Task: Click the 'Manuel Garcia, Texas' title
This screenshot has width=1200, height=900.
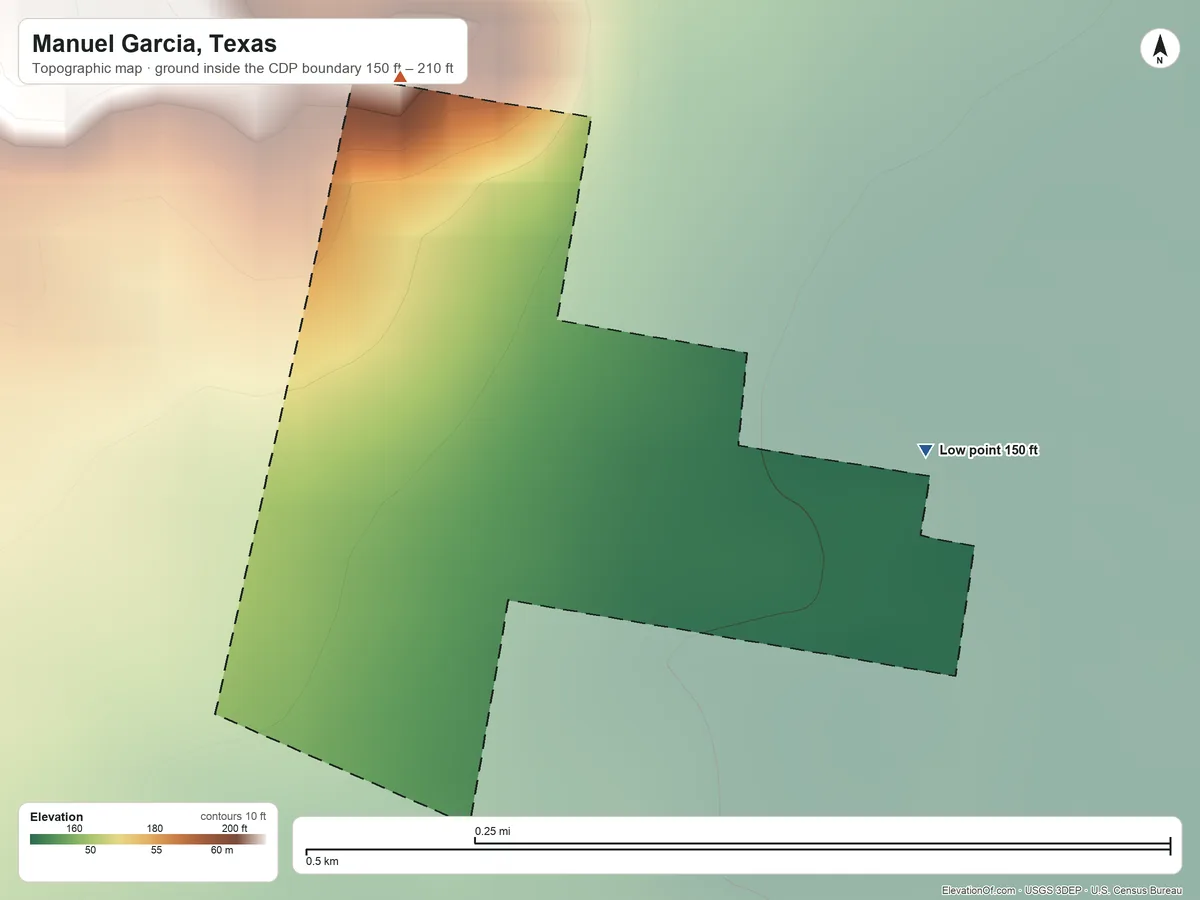Action: pyautogui.click(x=155, y=44)
